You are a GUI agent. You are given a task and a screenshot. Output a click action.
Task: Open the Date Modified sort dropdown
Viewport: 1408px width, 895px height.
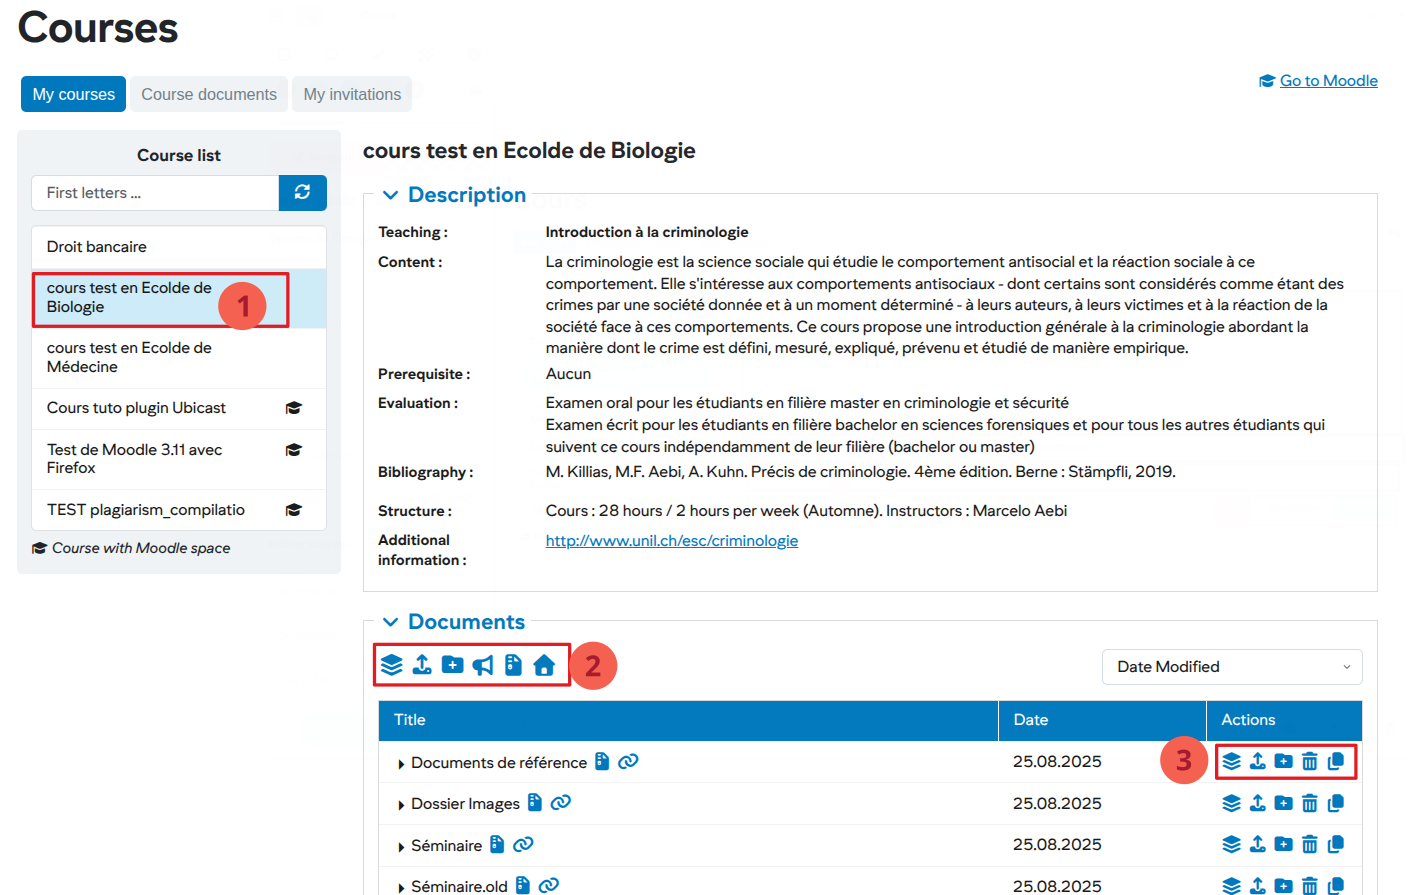pyautogui.click(x=1231, y=667)
